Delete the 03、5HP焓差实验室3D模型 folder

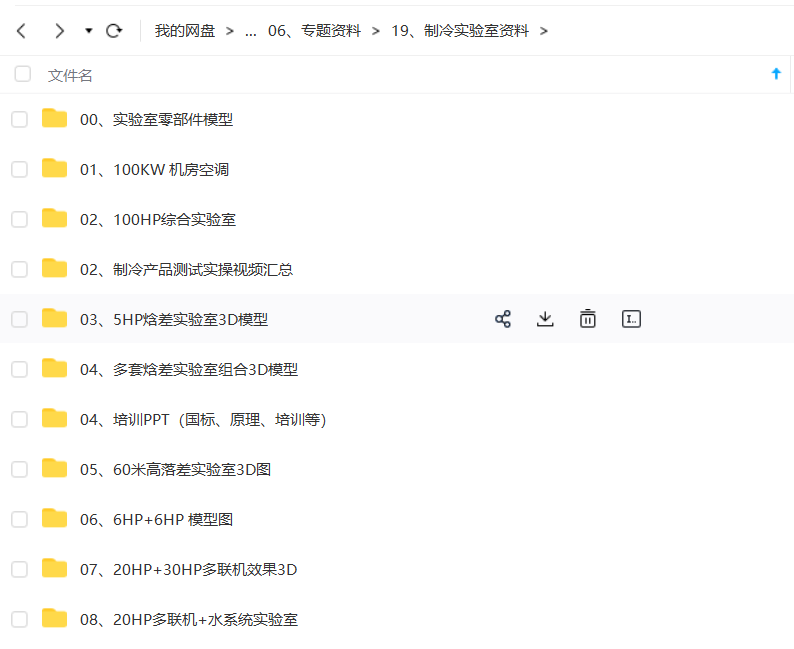pyautogui.click(x=587, y=319)
